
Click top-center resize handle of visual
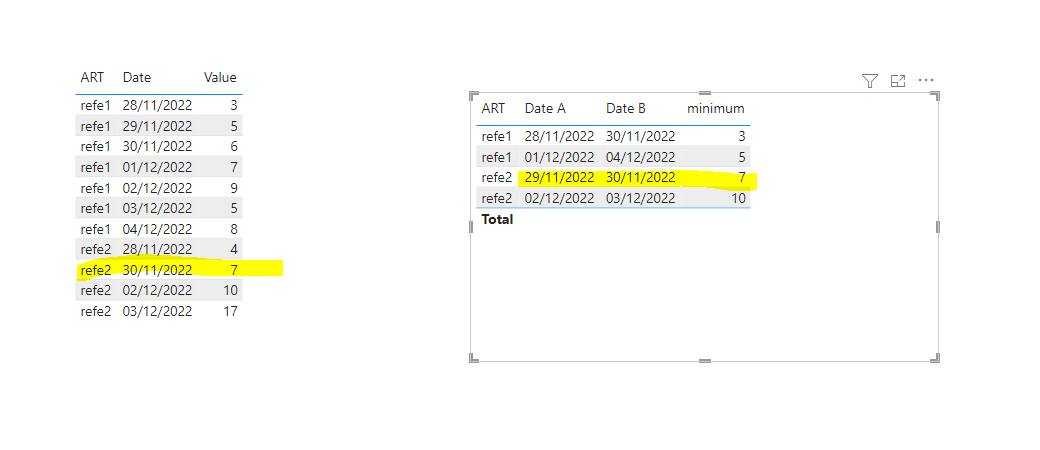click(x=704, y=93)
